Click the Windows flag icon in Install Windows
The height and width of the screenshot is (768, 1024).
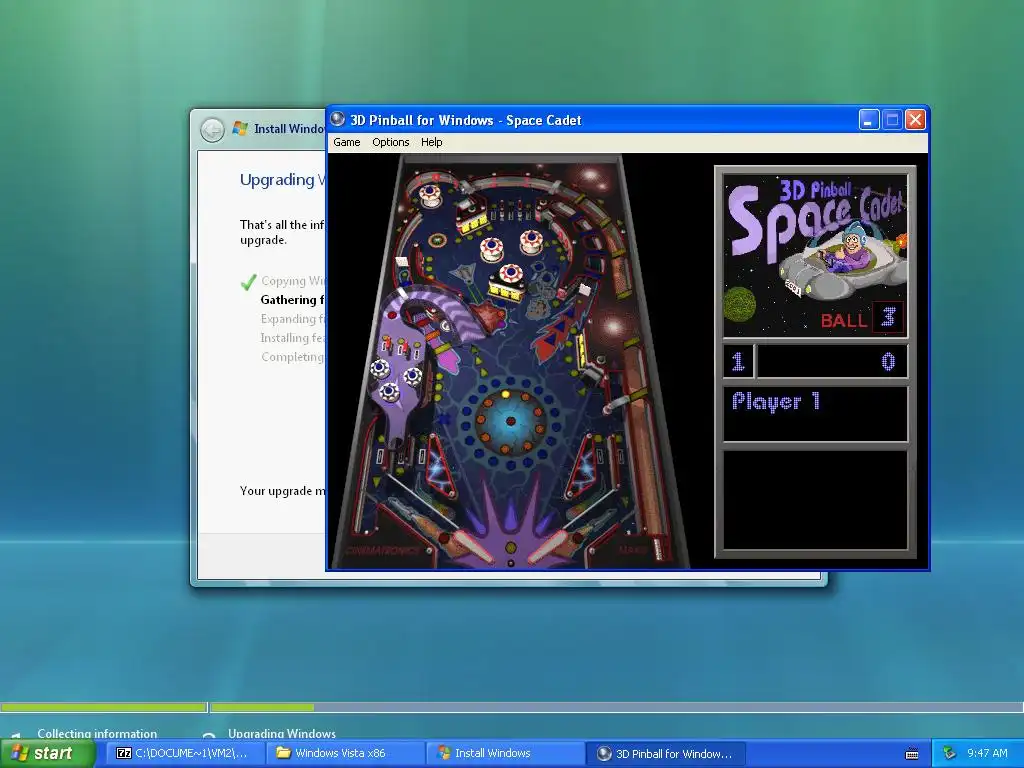point(240,128)
